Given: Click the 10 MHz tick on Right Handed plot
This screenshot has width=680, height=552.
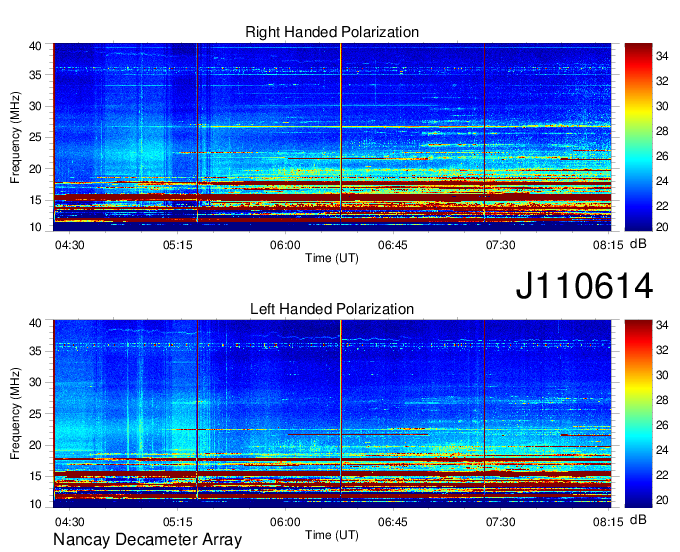Looking at the screenshot, I should click(x=36, y=227).
